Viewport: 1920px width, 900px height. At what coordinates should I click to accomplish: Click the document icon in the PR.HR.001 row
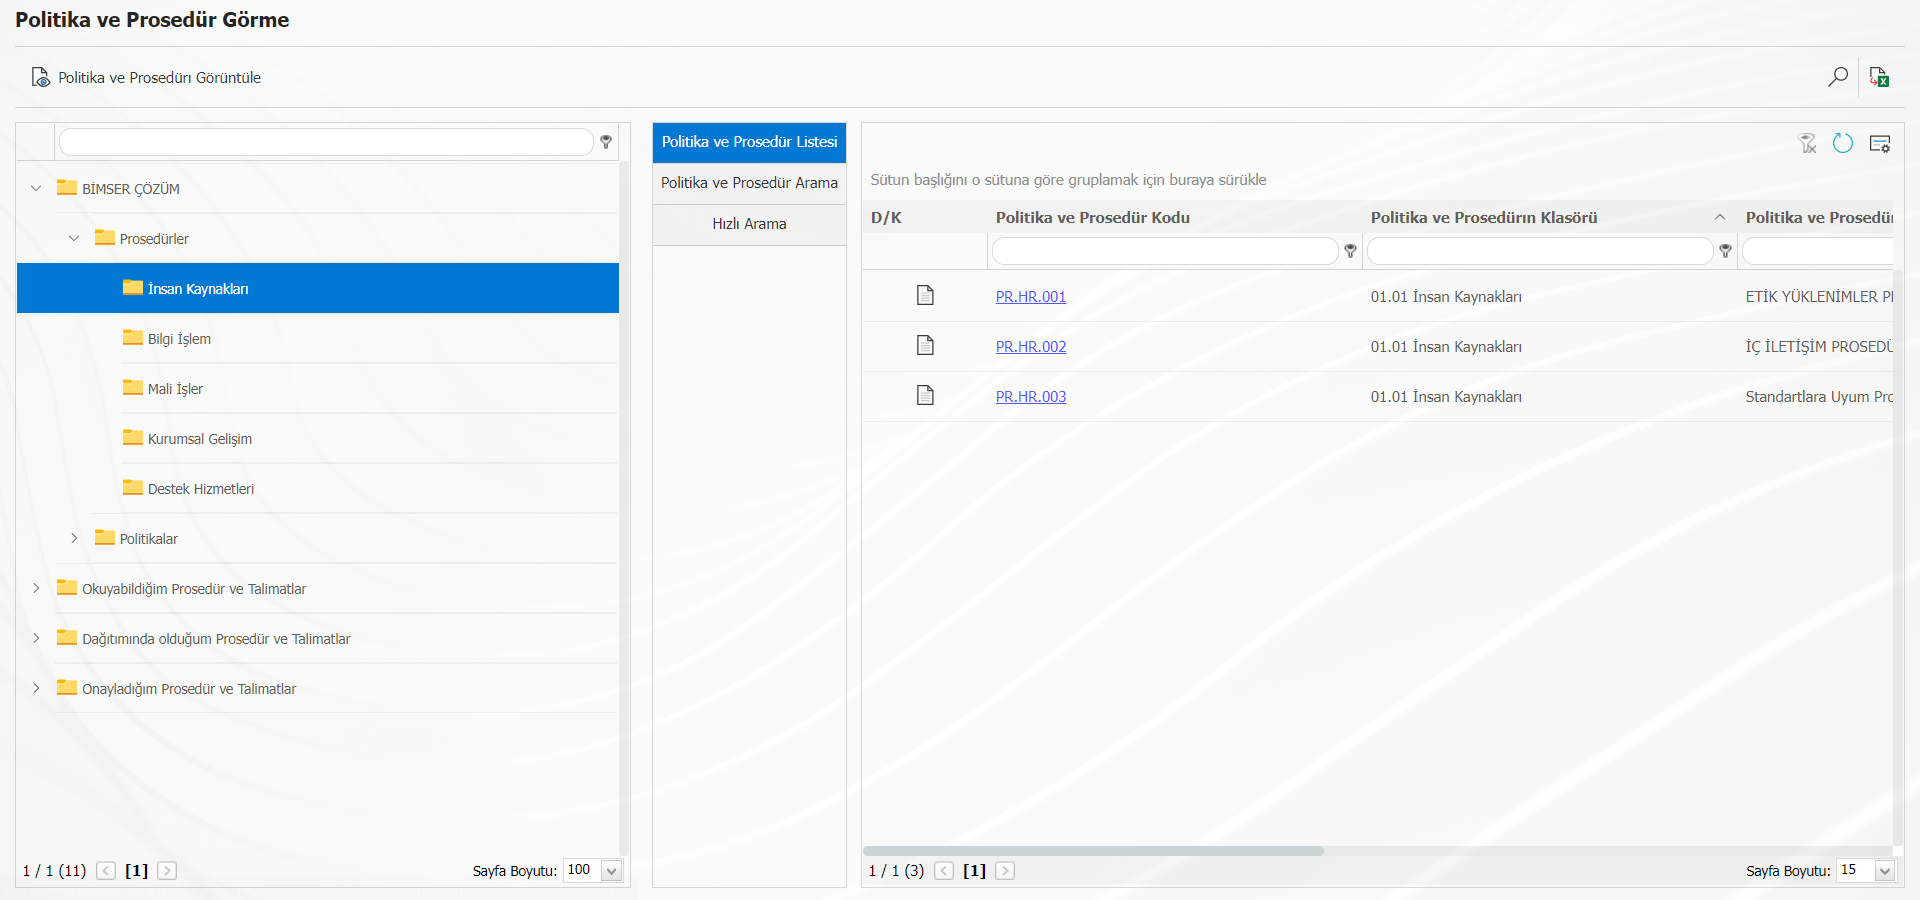click(926, 295)
